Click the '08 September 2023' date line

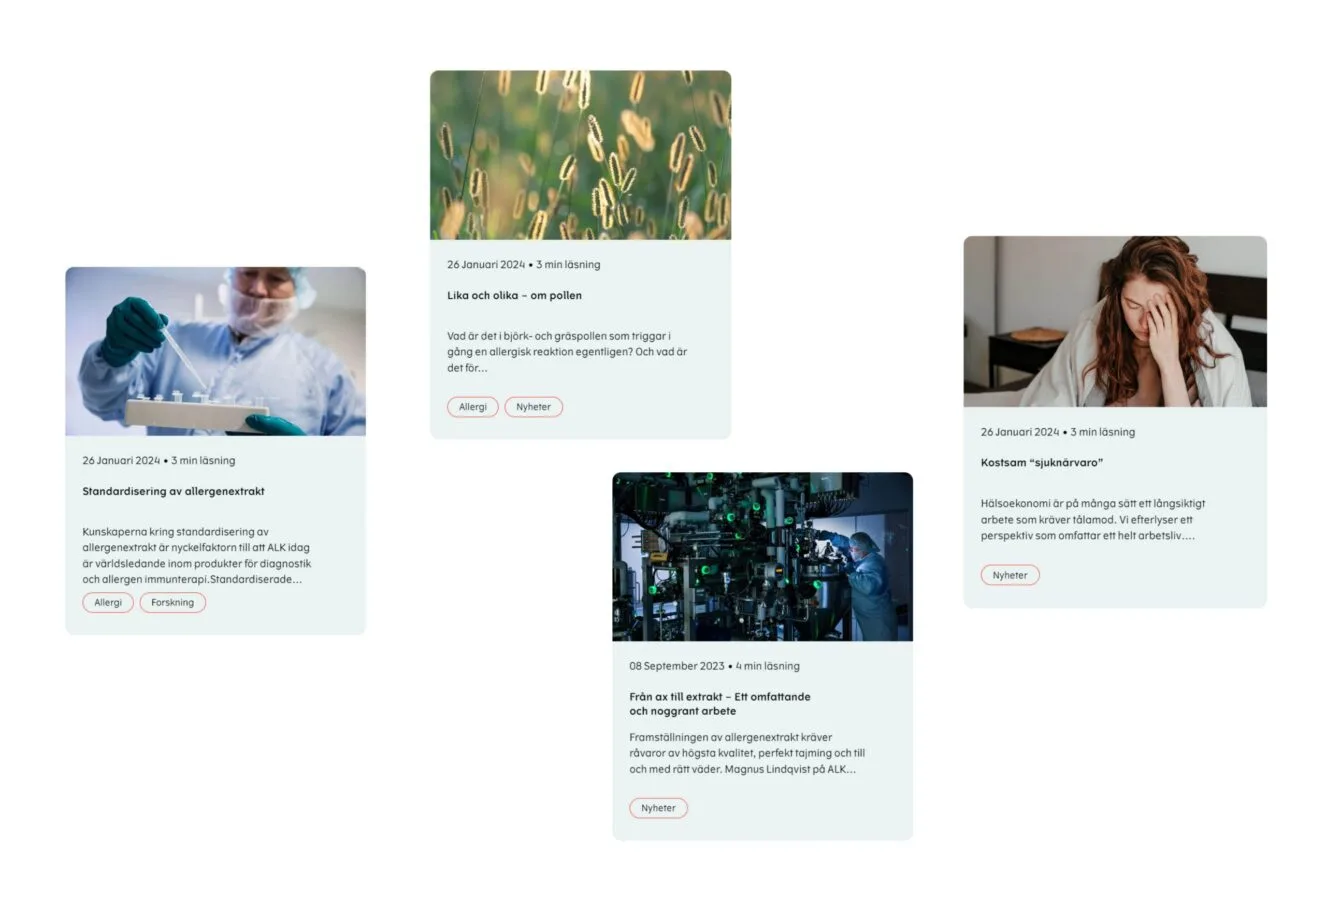click(714, 666)
